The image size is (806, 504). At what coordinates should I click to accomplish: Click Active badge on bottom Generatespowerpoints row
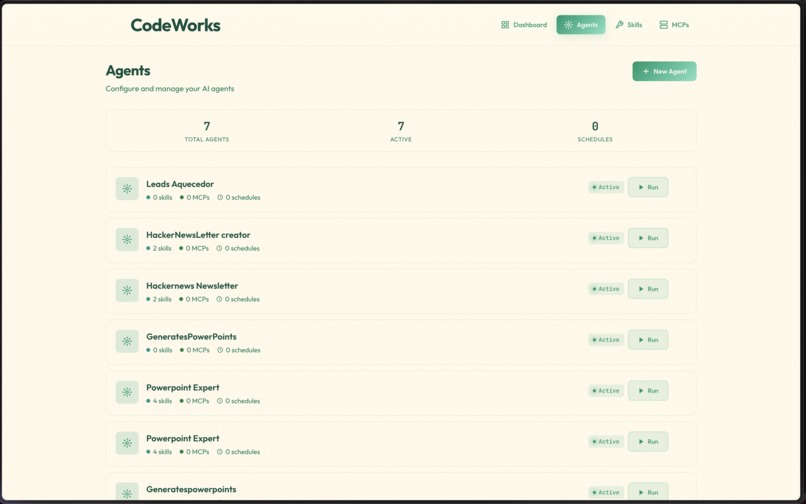tap(606, 492)
